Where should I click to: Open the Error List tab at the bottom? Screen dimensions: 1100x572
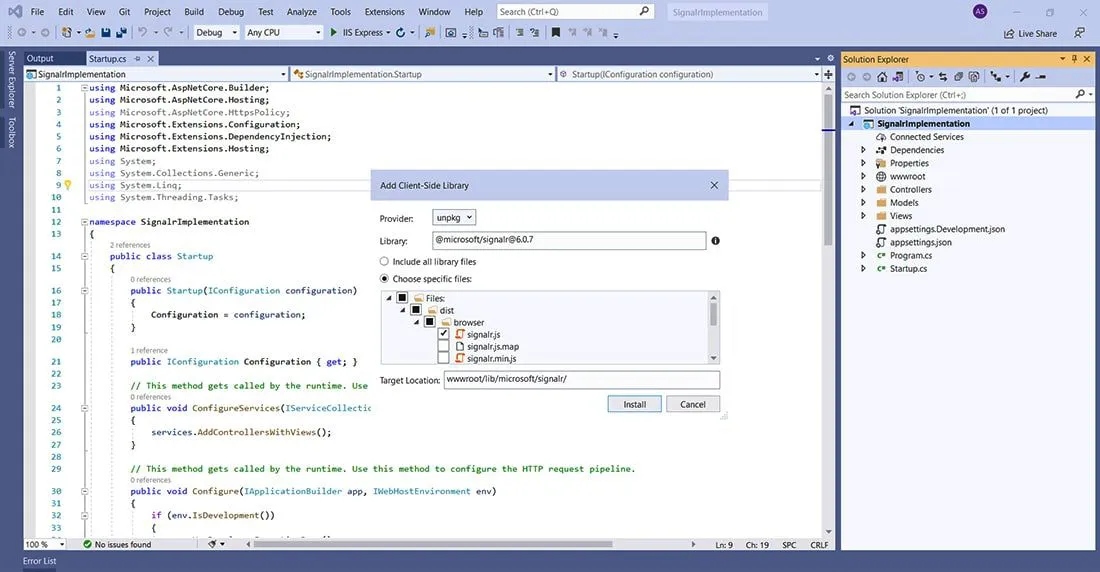tap(39, 561)
